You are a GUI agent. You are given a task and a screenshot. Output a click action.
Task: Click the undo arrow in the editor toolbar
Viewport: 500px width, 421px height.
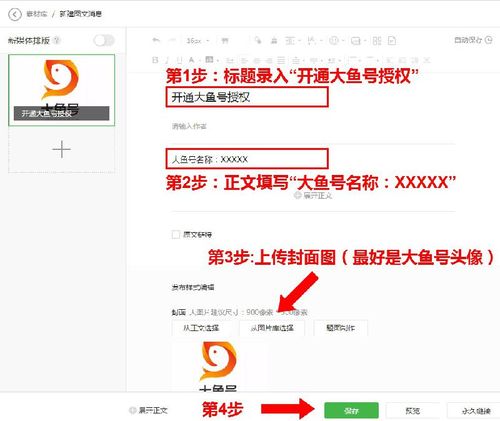click(x=156, y=41)
